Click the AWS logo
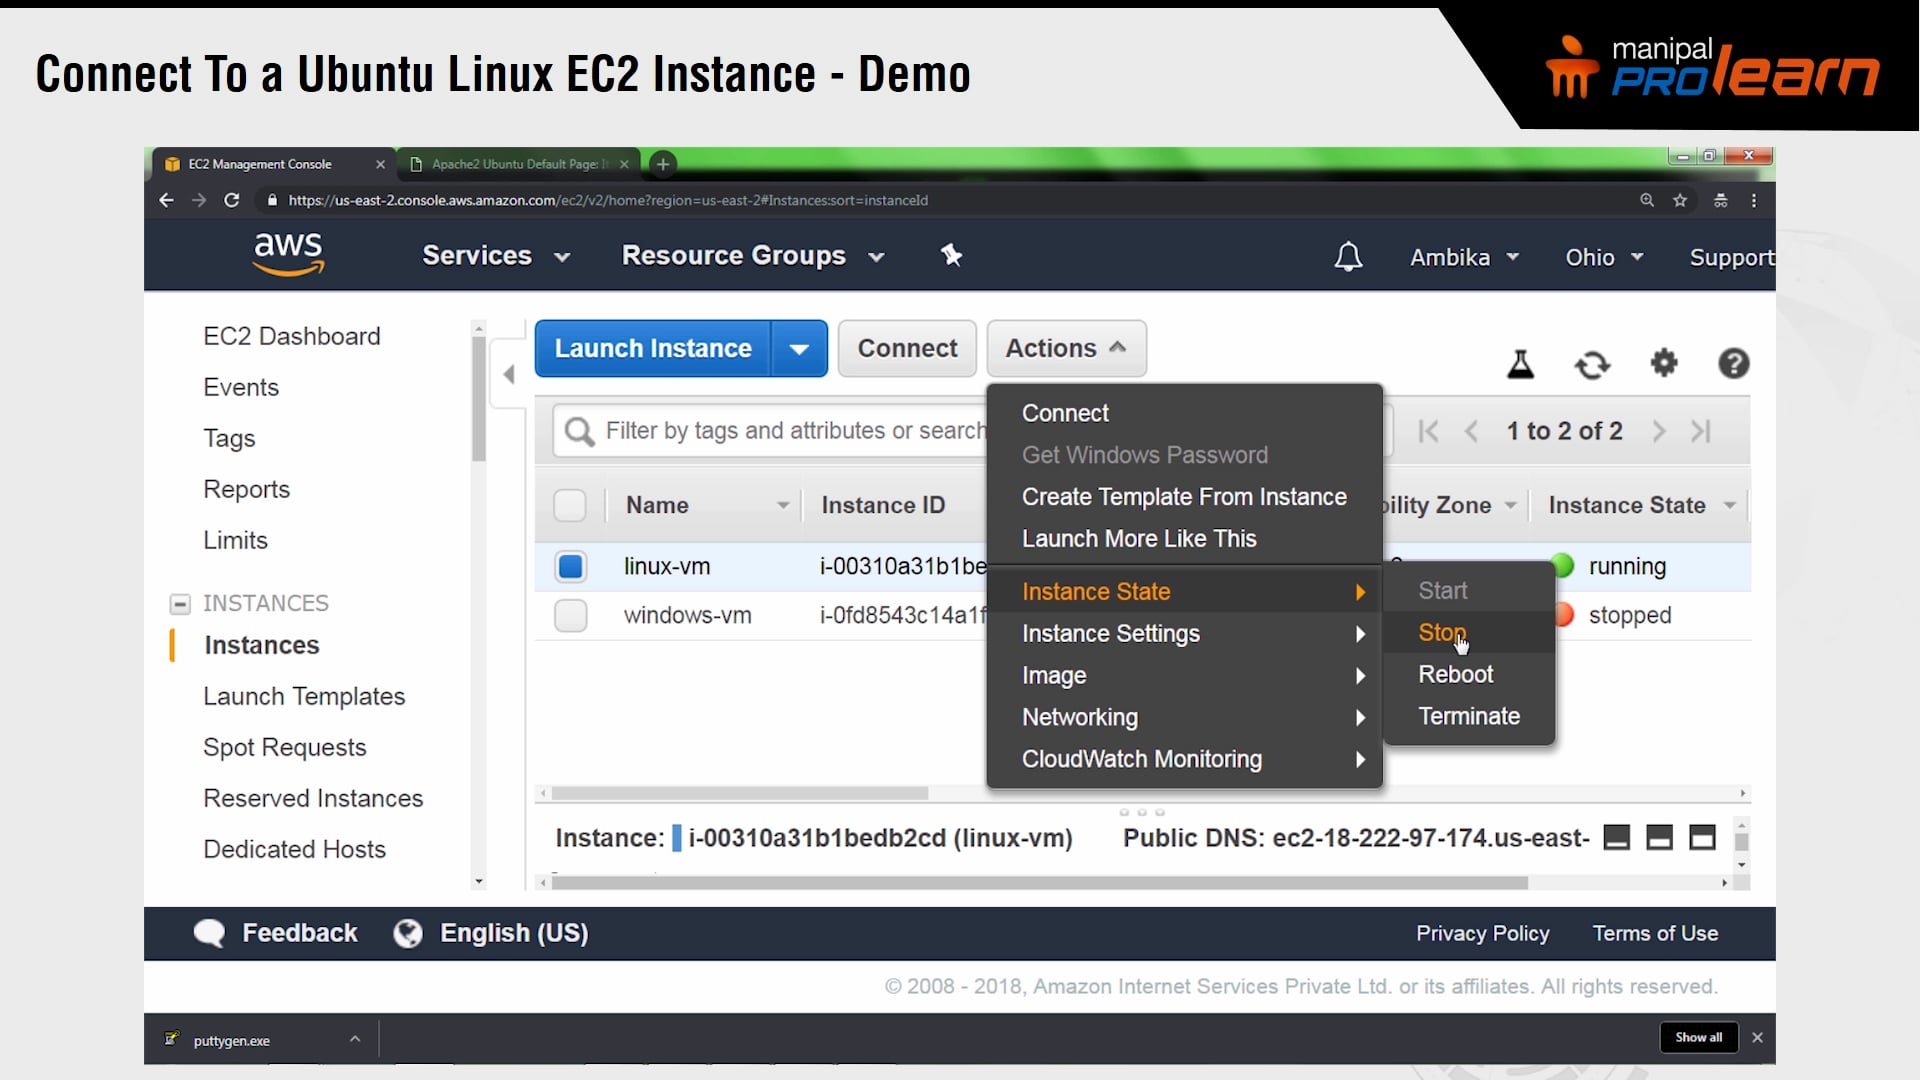 coord(288,255)
